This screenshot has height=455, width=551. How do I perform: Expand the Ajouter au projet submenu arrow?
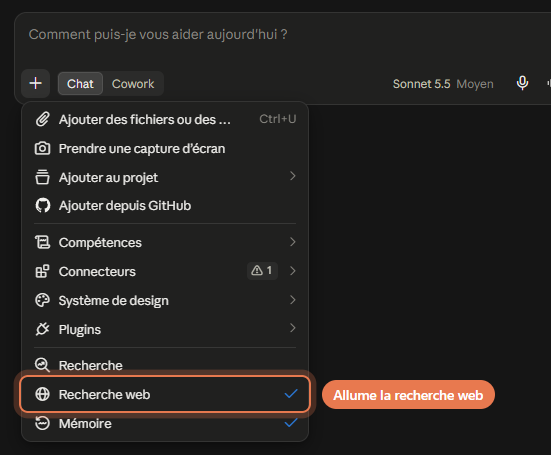(292, 176)
